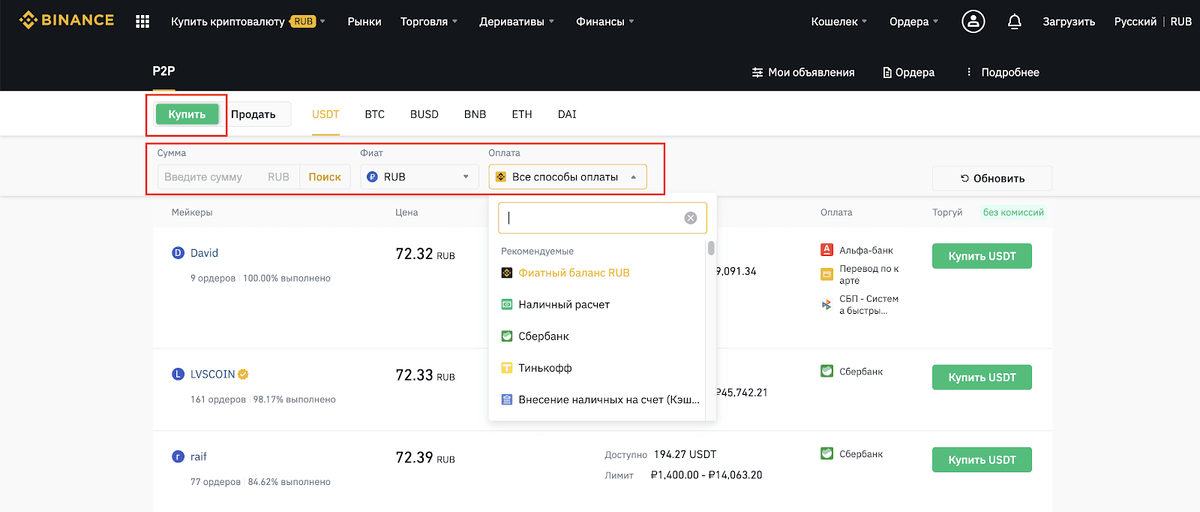Image resolution: width=1200 pixels, height=512 pixels.
Task: Click raif's maker avatar icon
Action: (178, 456)
